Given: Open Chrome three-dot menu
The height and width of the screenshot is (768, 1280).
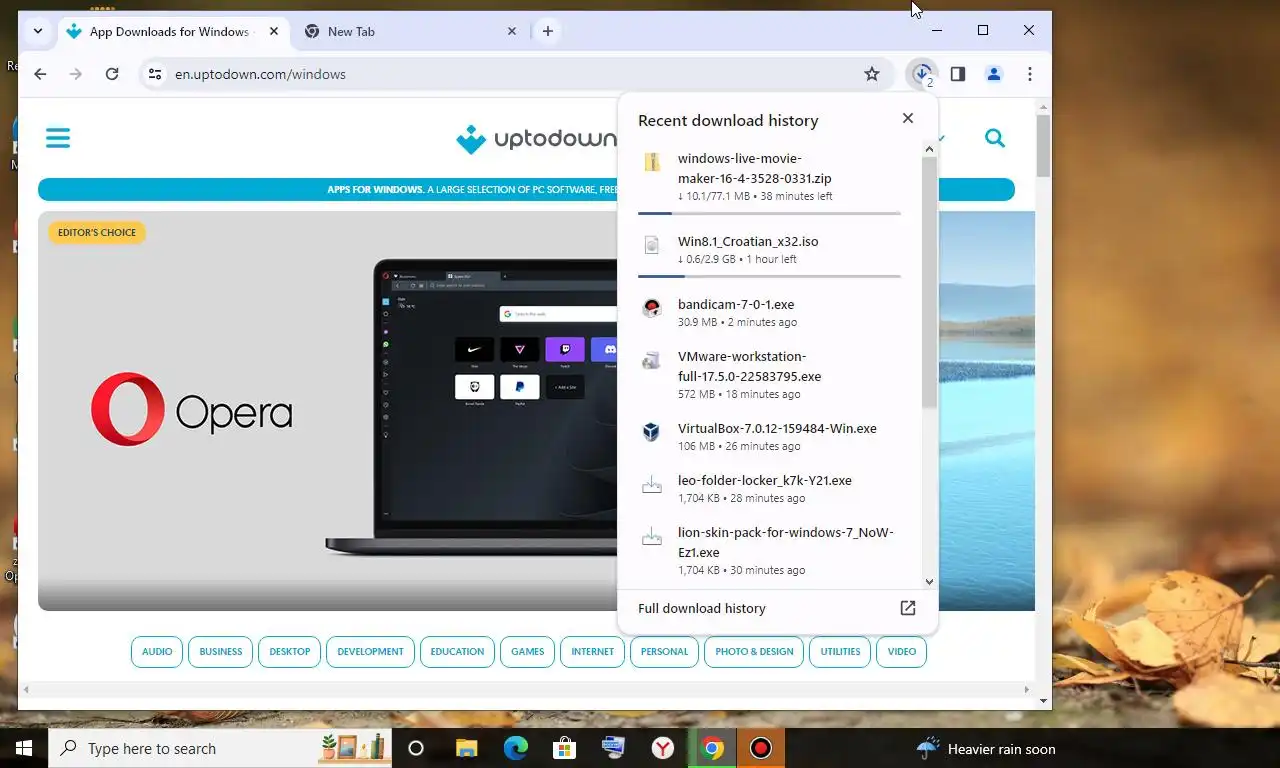Looking at the screenshot, I should click(1030, 74).
